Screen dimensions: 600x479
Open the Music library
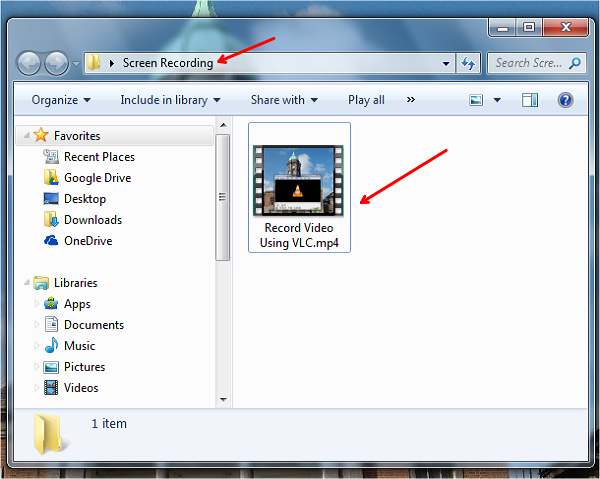pyautogui.click(x=80, y=346)
